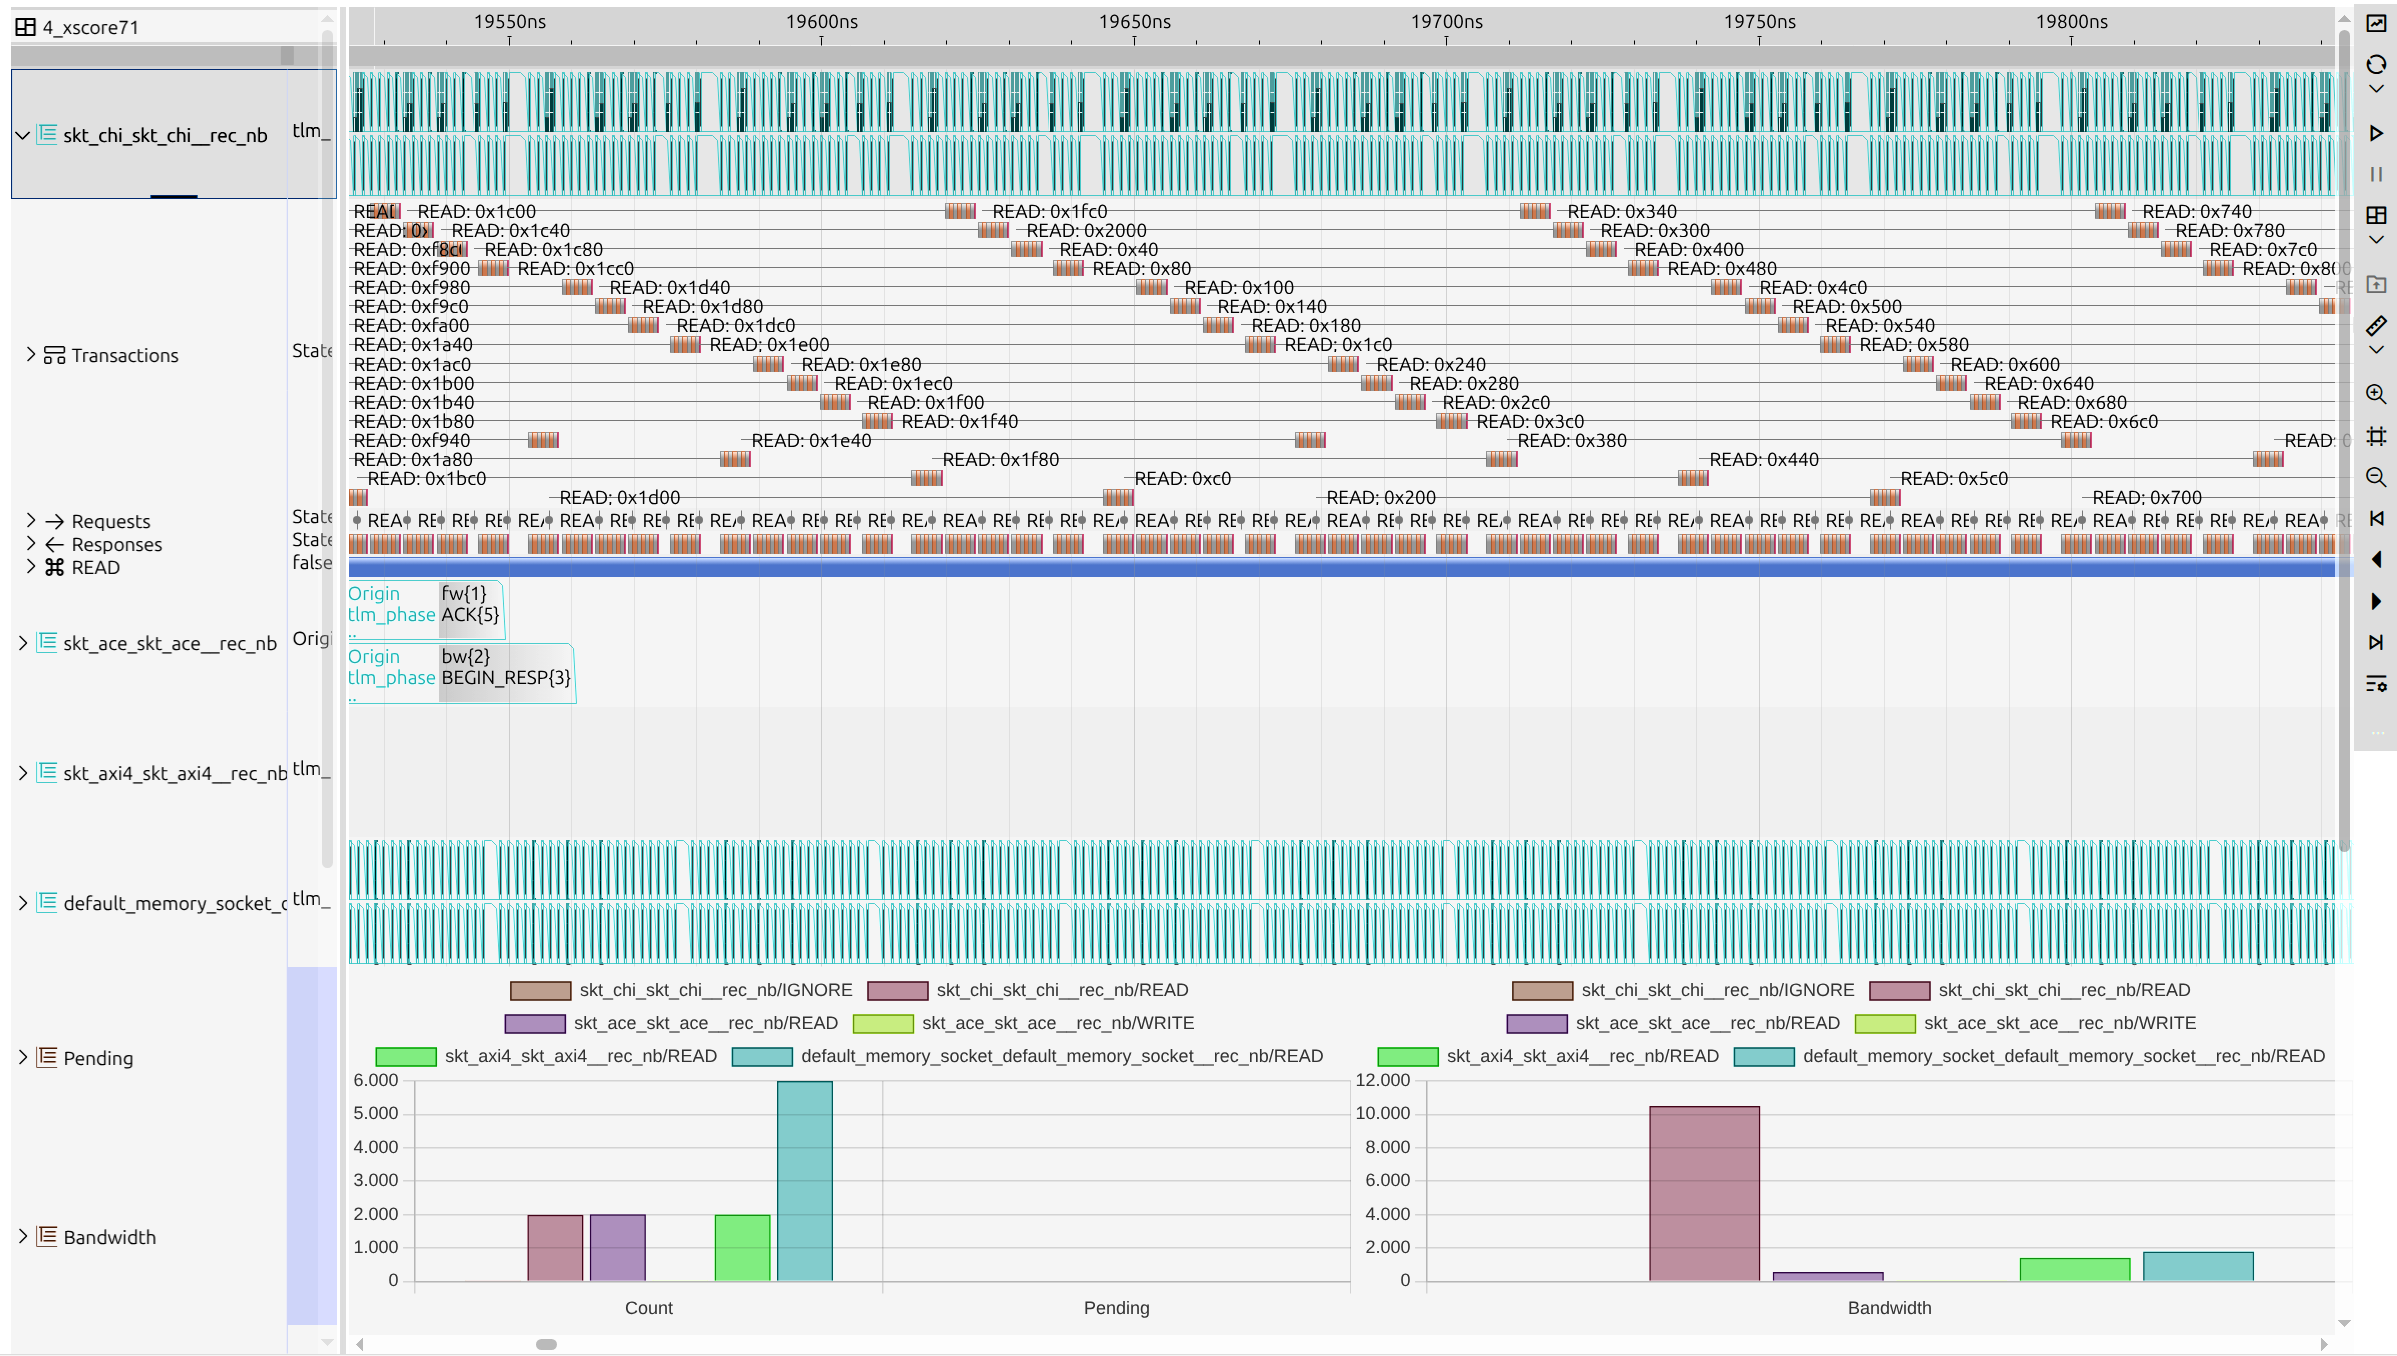This screenshot has width=2397, height=1356.
Task: Click the zoom in magnifier icon
Action: [2376, 394]
